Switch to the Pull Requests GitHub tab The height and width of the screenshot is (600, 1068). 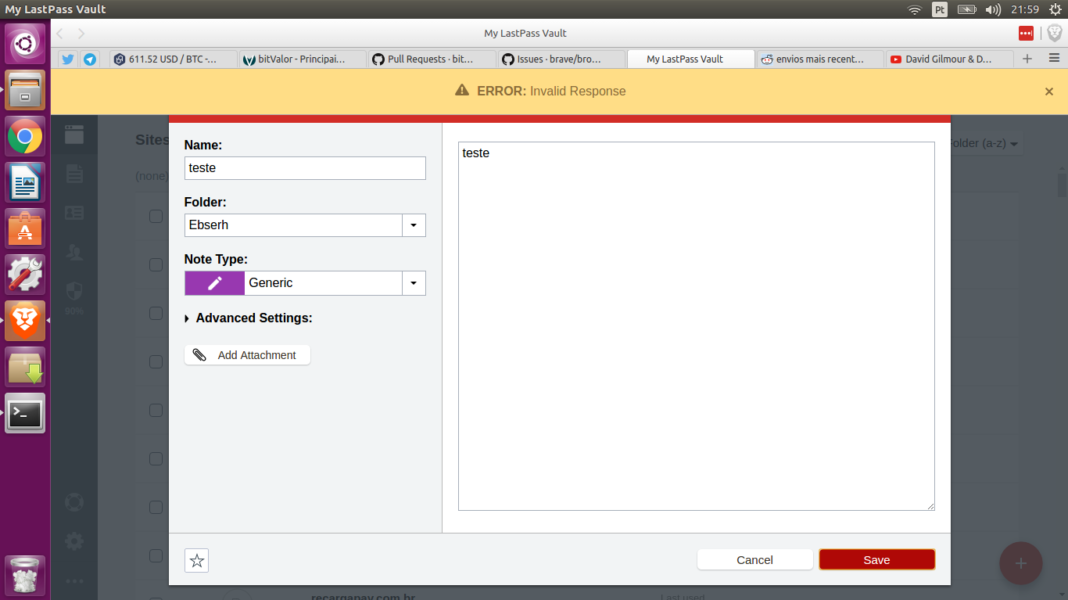click(x=429, y=59)
